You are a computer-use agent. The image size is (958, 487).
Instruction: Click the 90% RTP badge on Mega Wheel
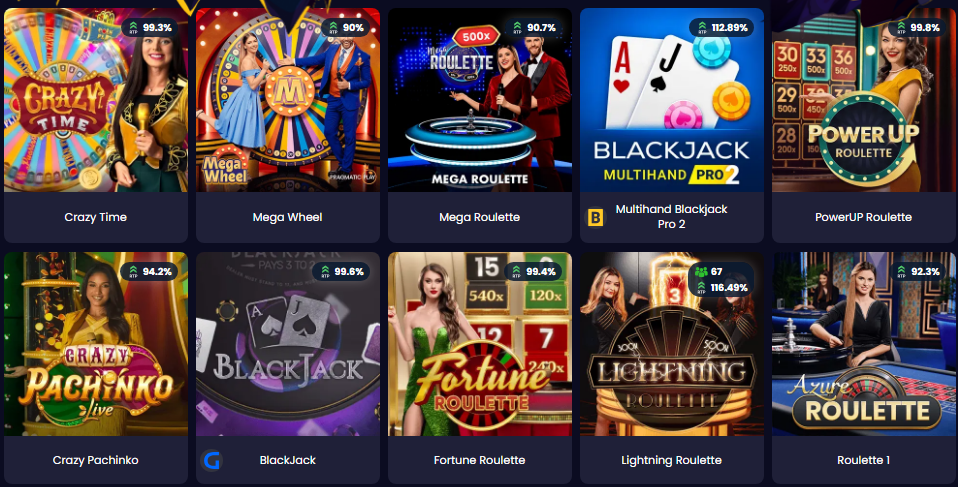(346, 27)
